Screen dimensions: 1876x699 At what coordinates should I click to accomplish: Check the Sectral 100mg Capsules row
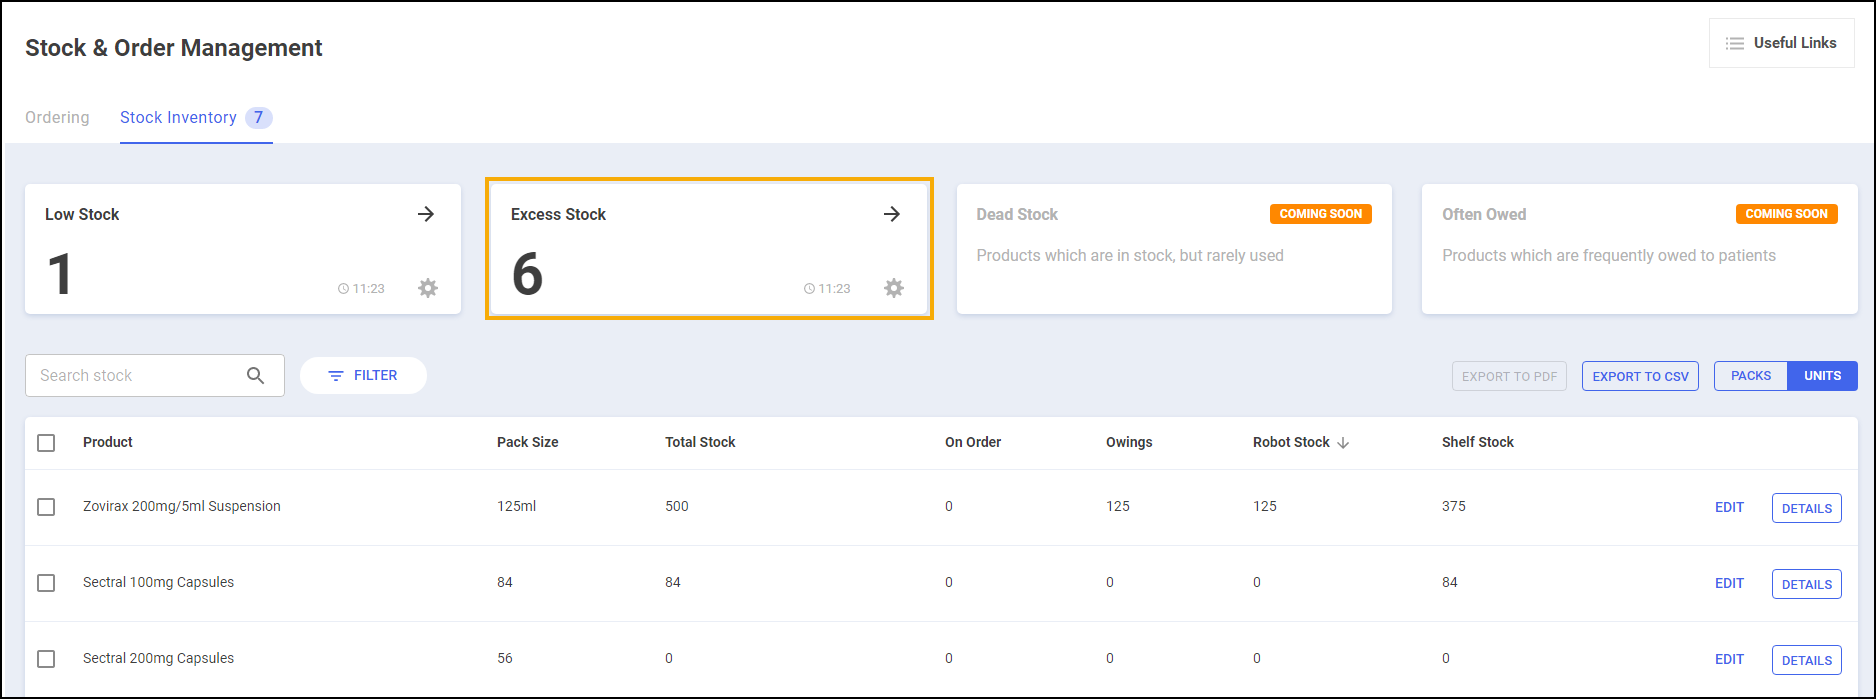pos(46,583)
